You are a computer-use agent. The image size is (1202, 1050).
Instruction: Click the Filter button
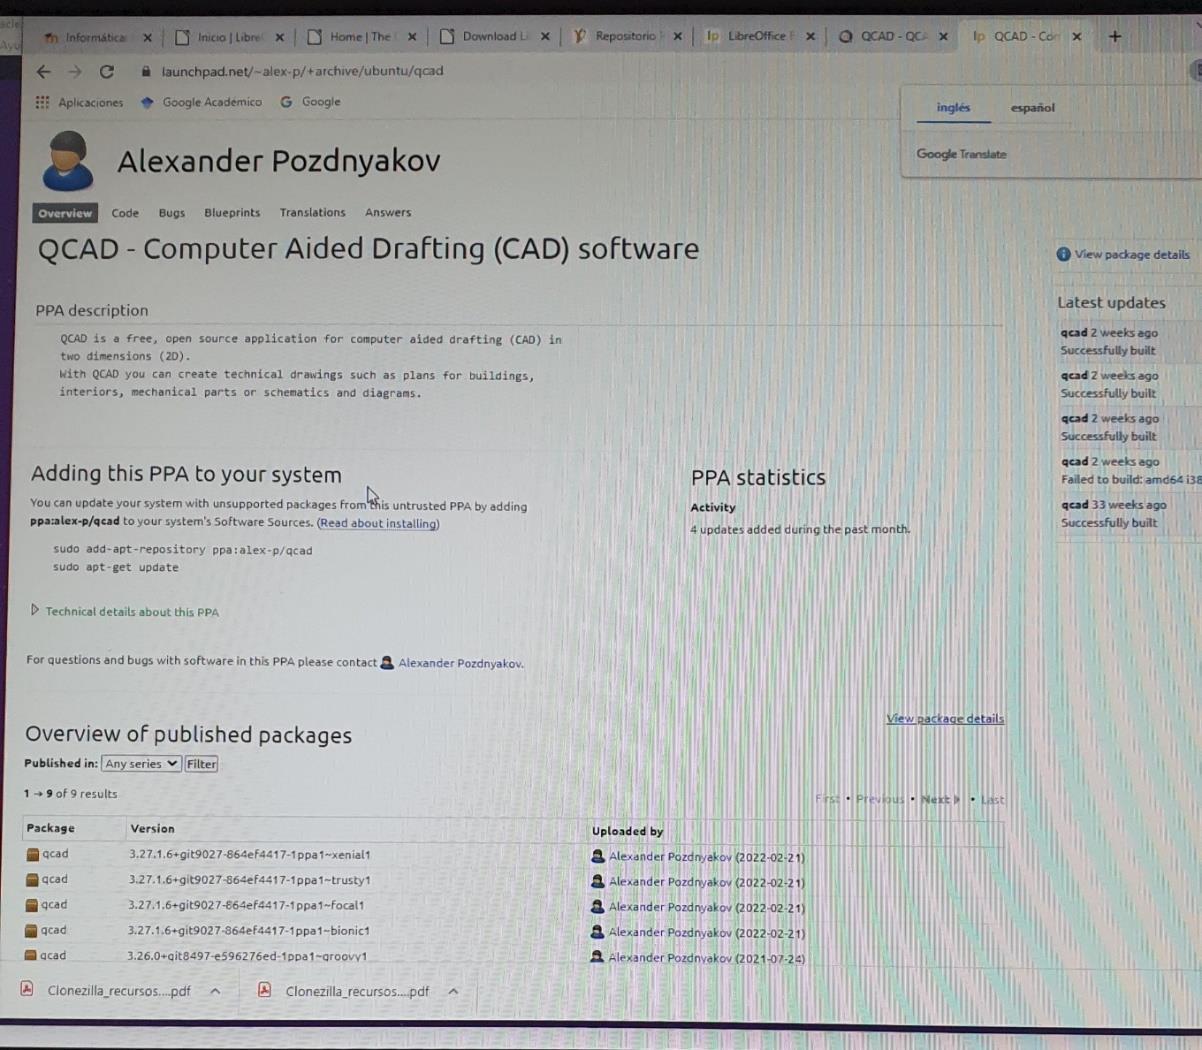pos(201,764)
